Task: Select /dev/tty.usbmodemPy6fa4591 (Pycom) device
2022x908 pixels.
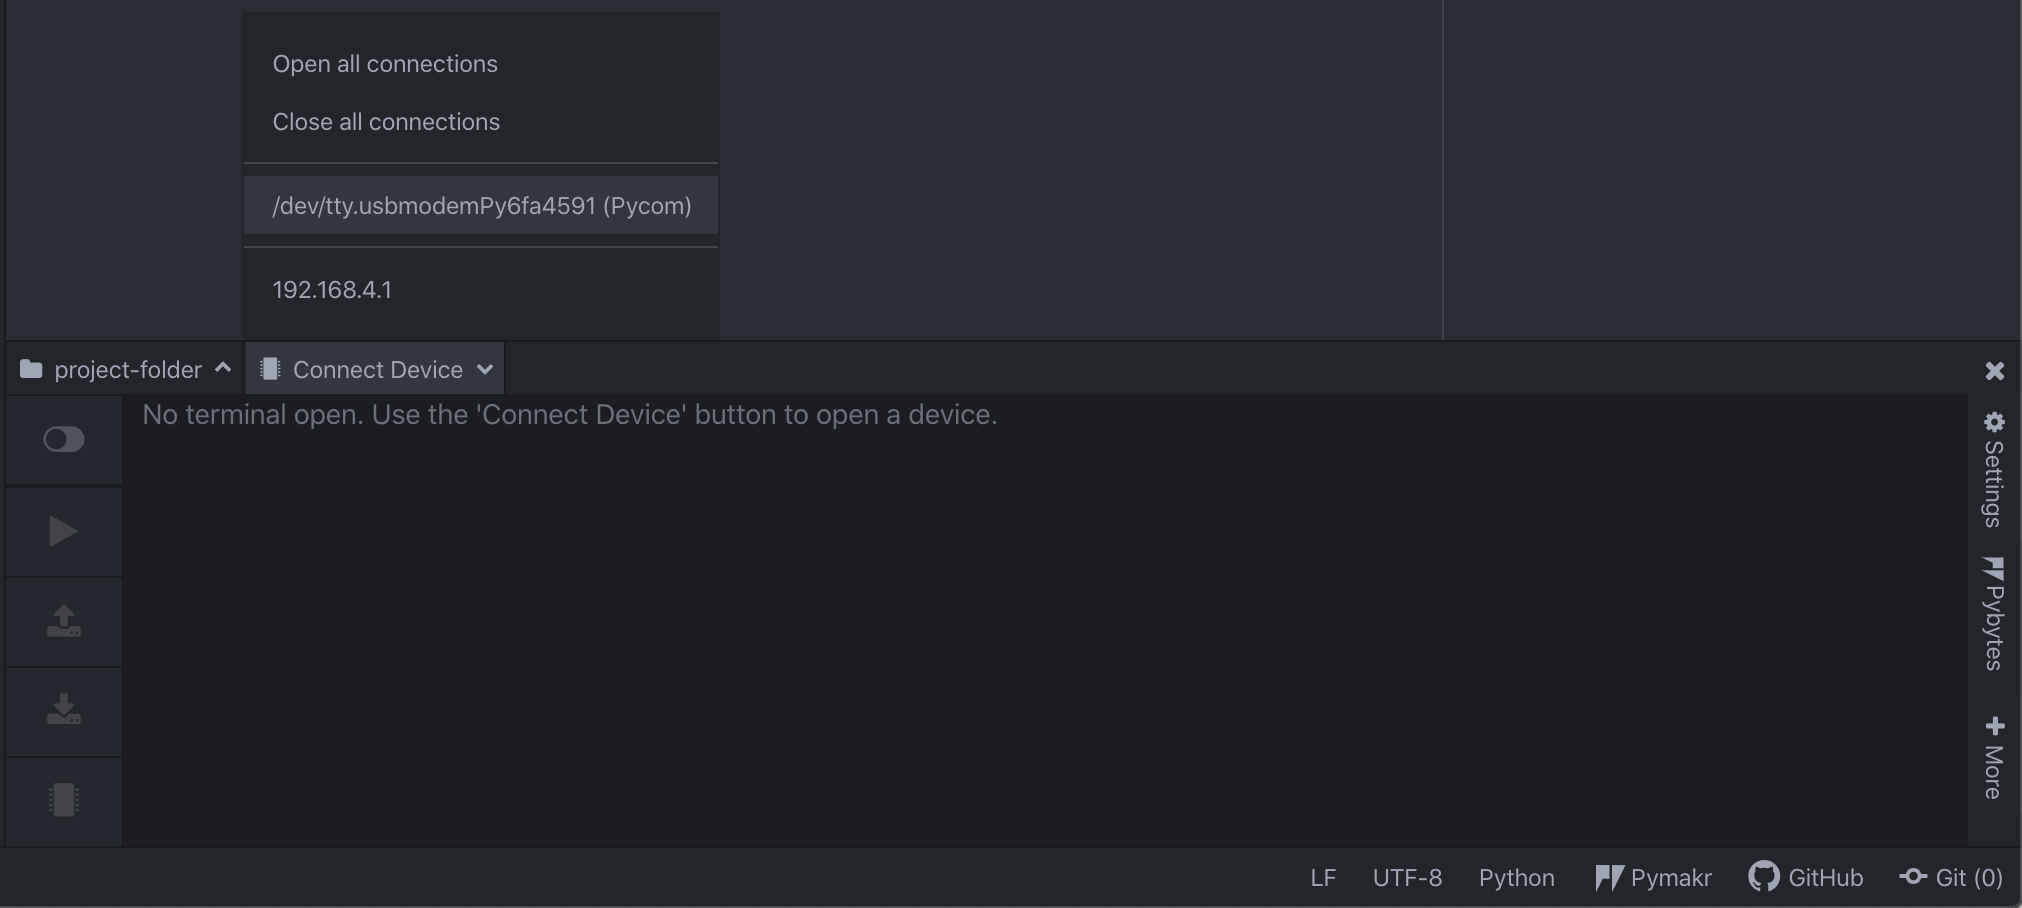Action: [x=481, y=206]
